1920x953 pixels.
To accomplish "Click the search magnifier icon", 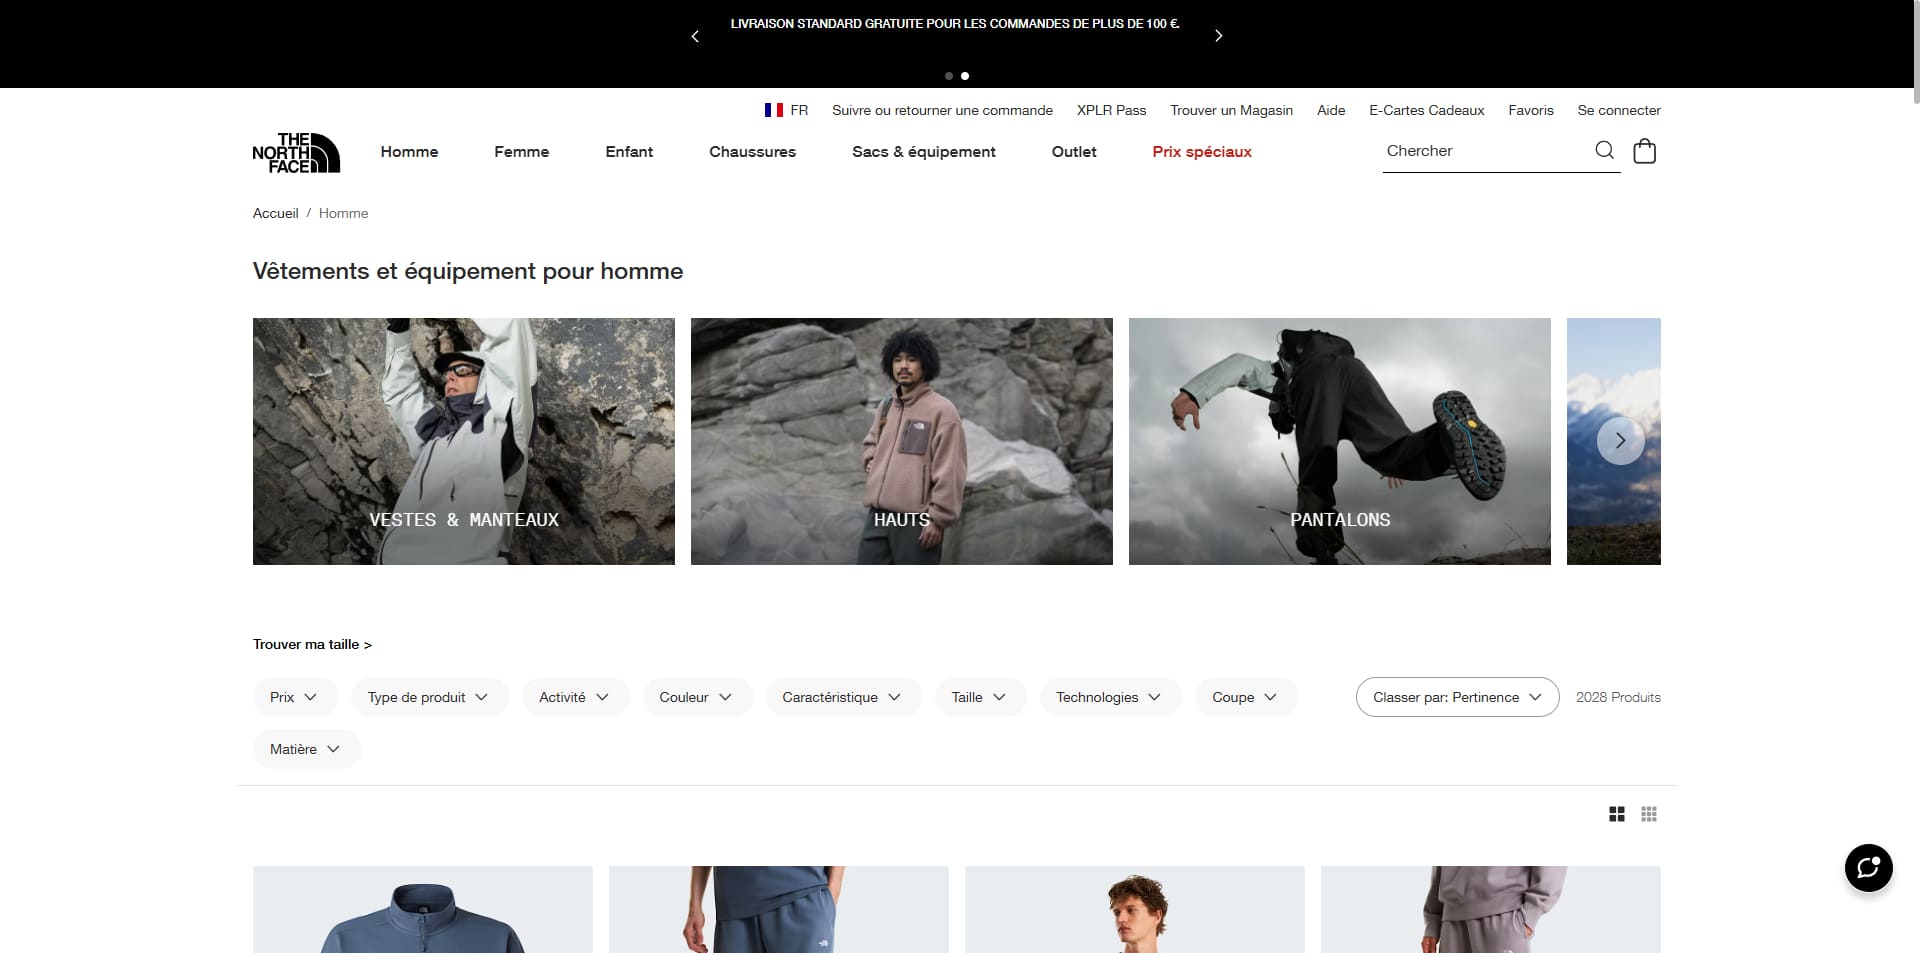I will point(1604,150).
